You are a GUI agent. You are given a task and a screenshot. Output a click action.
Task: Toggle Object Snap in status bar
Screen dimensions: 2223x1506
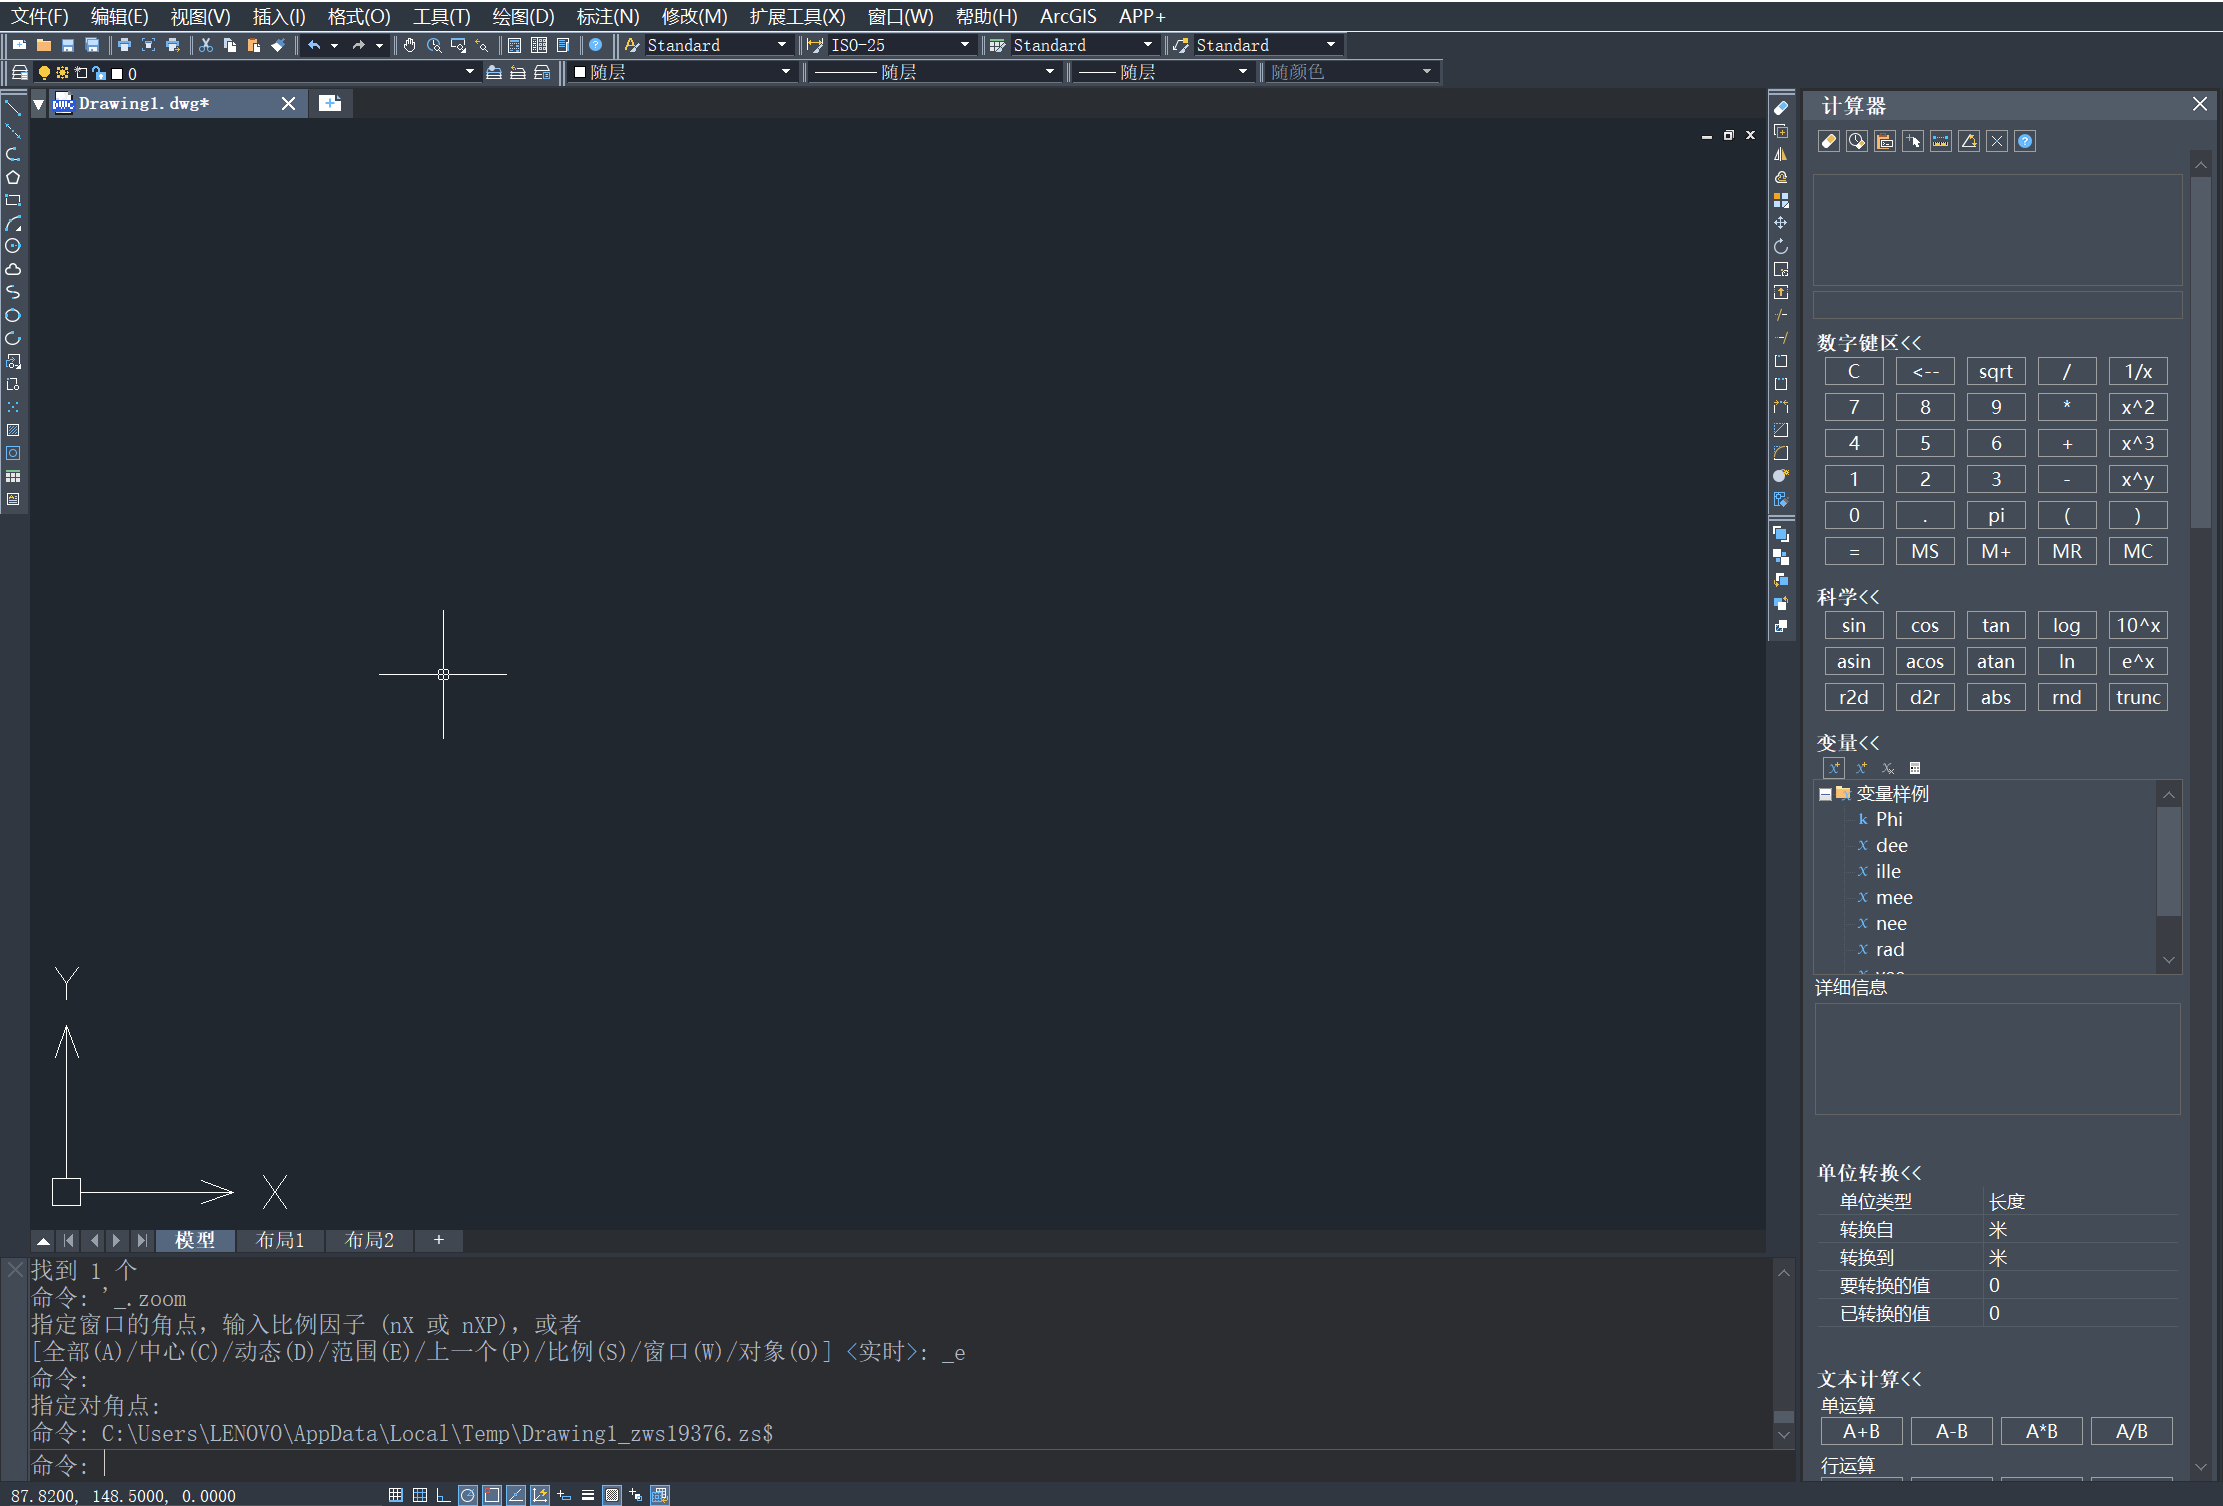point(492,1495)
